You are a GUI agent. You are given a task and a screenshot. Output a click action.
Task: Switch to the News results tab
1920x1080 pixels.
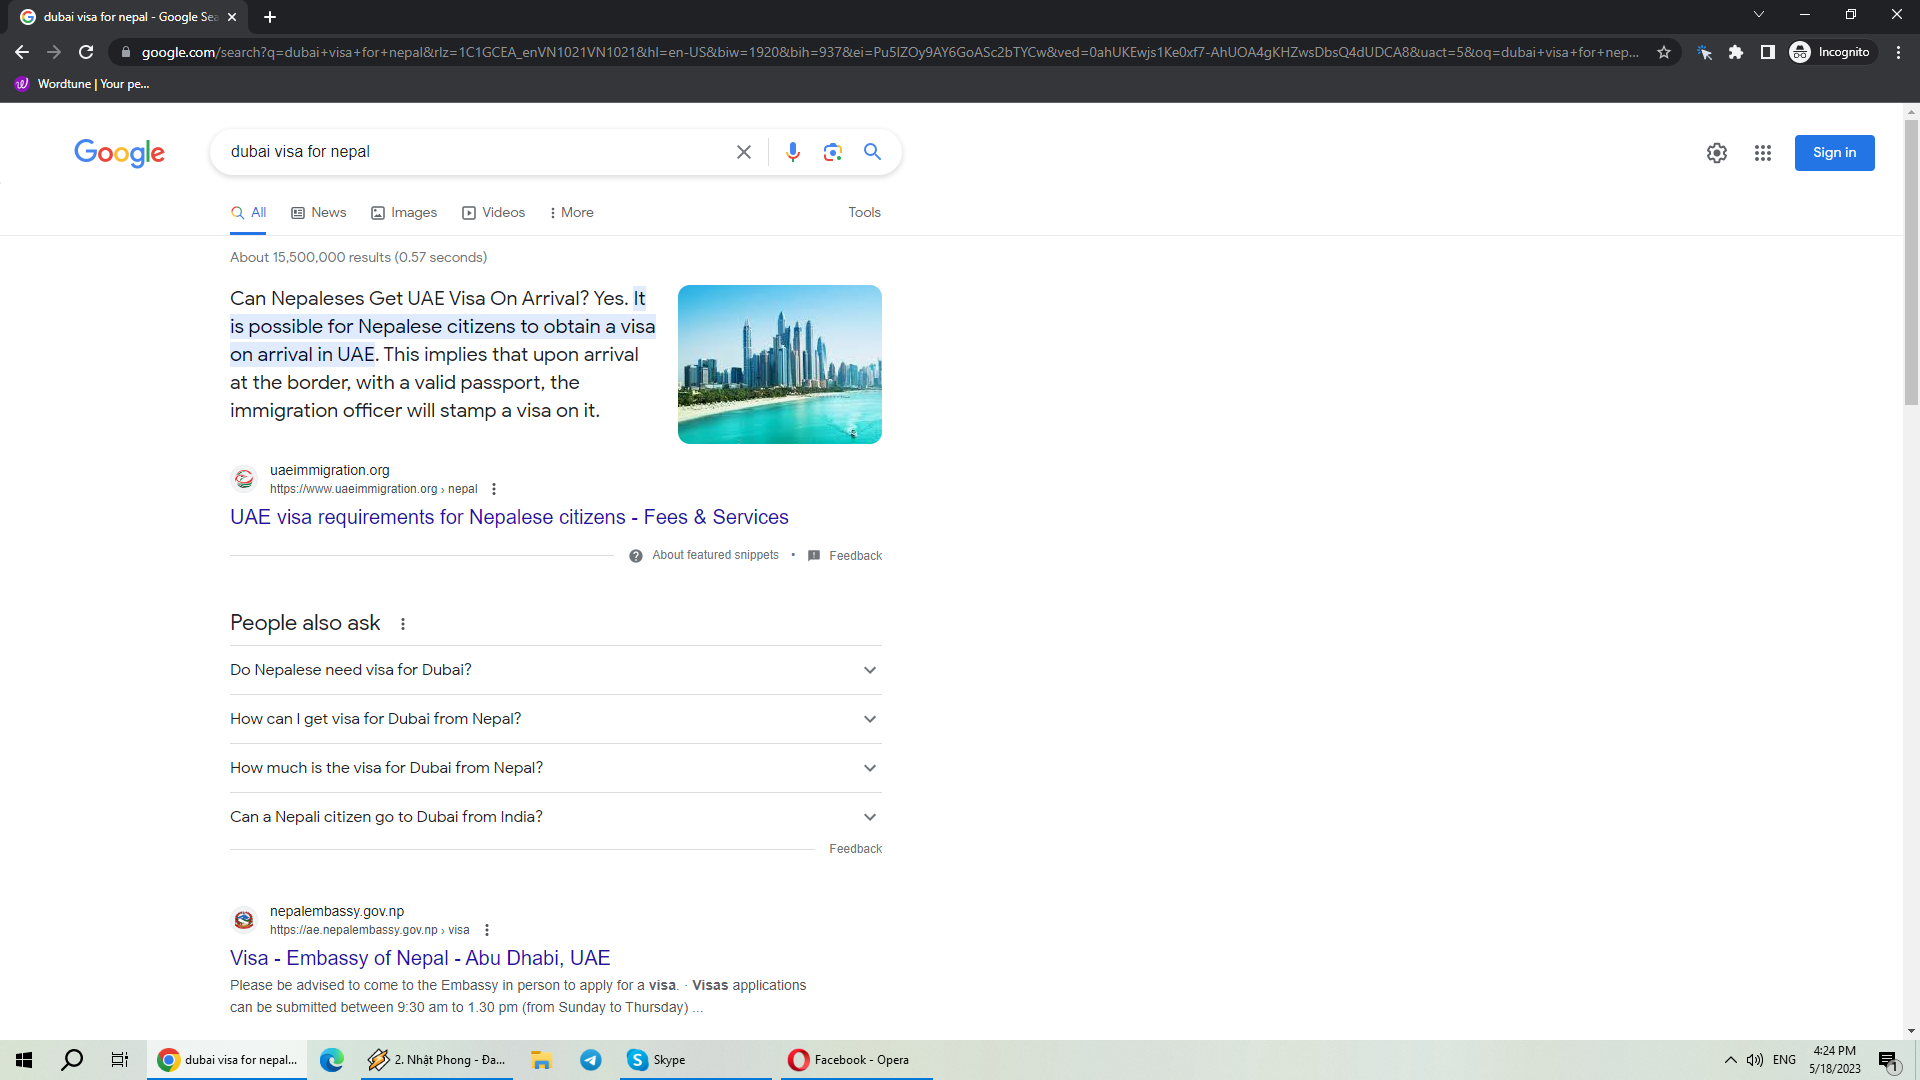point(328,212)
